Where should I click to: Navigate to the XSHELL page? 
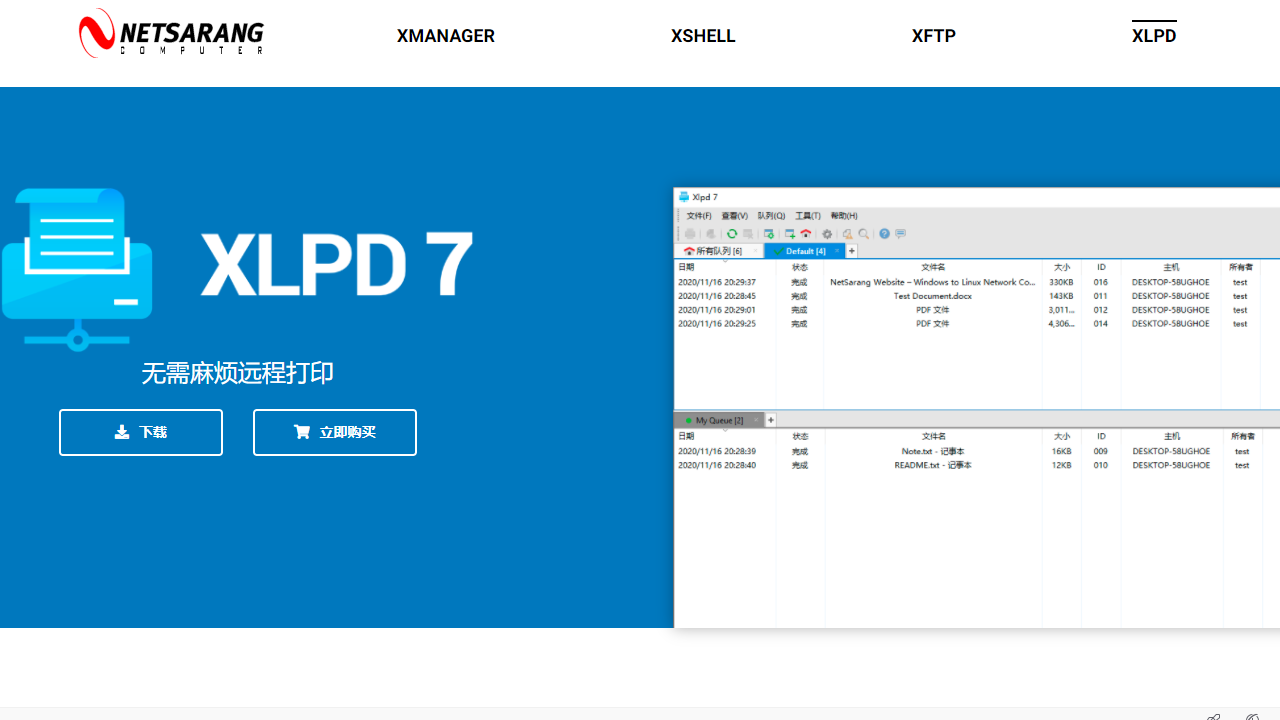pos(703,36)
